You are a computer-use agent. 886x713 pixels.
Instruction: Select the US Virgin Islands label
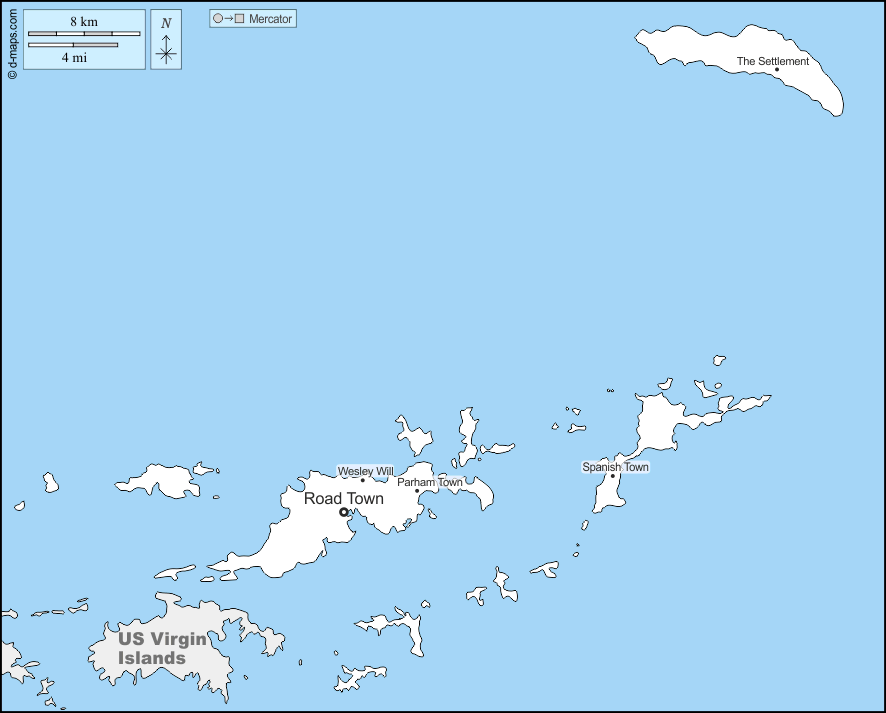pyautogui.click(x=160, y=648)
